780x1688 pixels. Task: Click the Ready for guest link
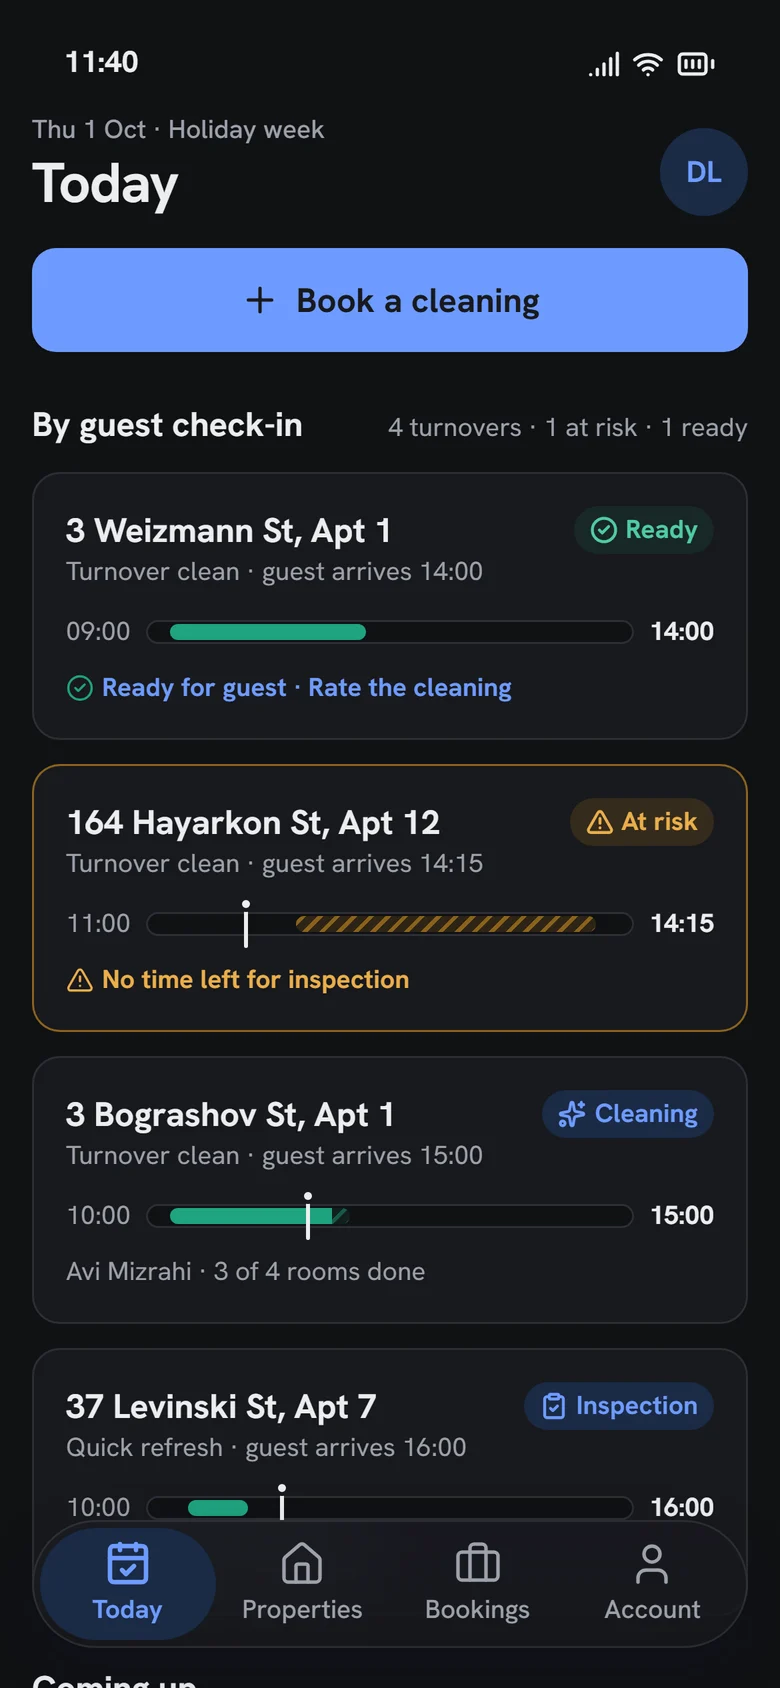[194, 688]
